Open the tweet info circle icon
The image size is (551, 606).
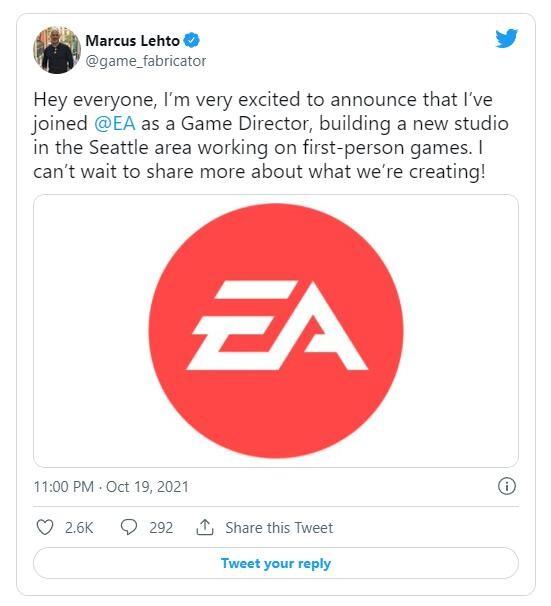pos(507,486)
